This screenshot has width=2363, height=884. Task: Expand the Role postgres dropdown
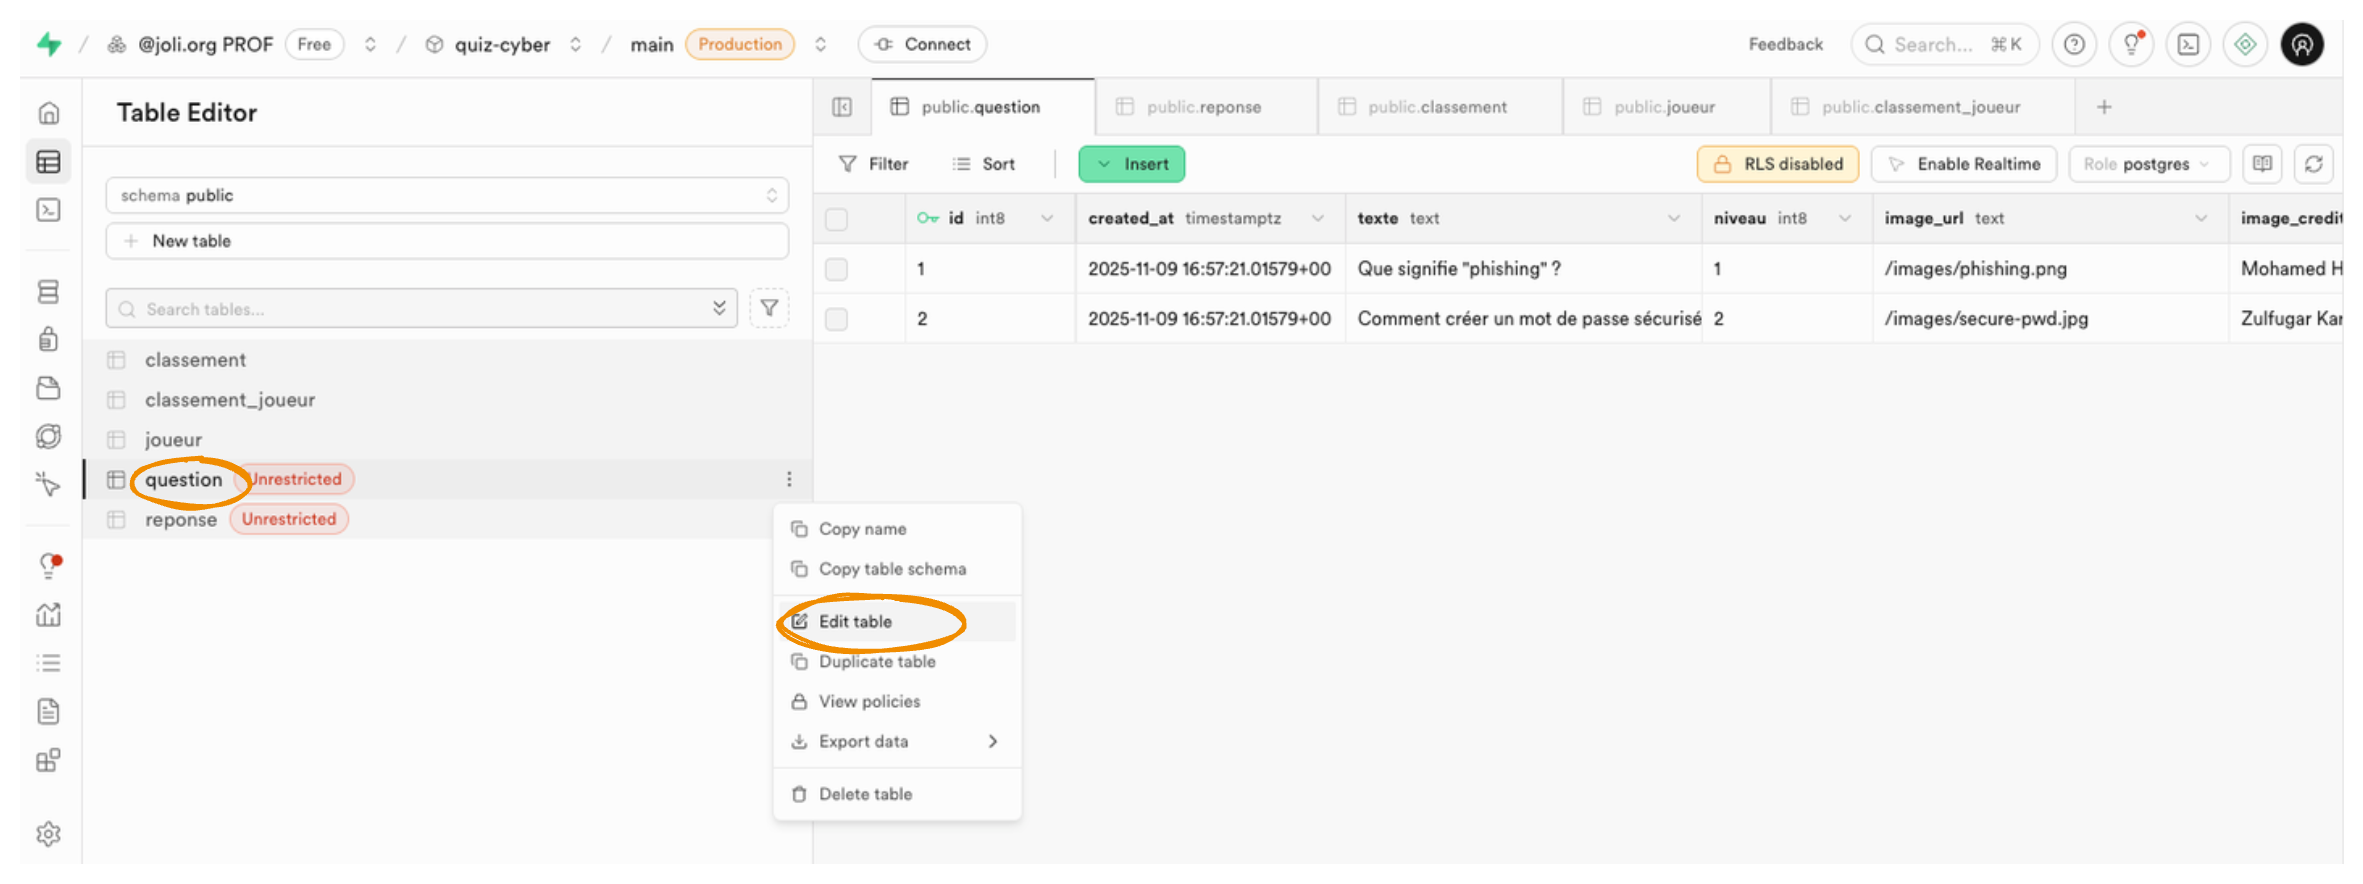2148,164
